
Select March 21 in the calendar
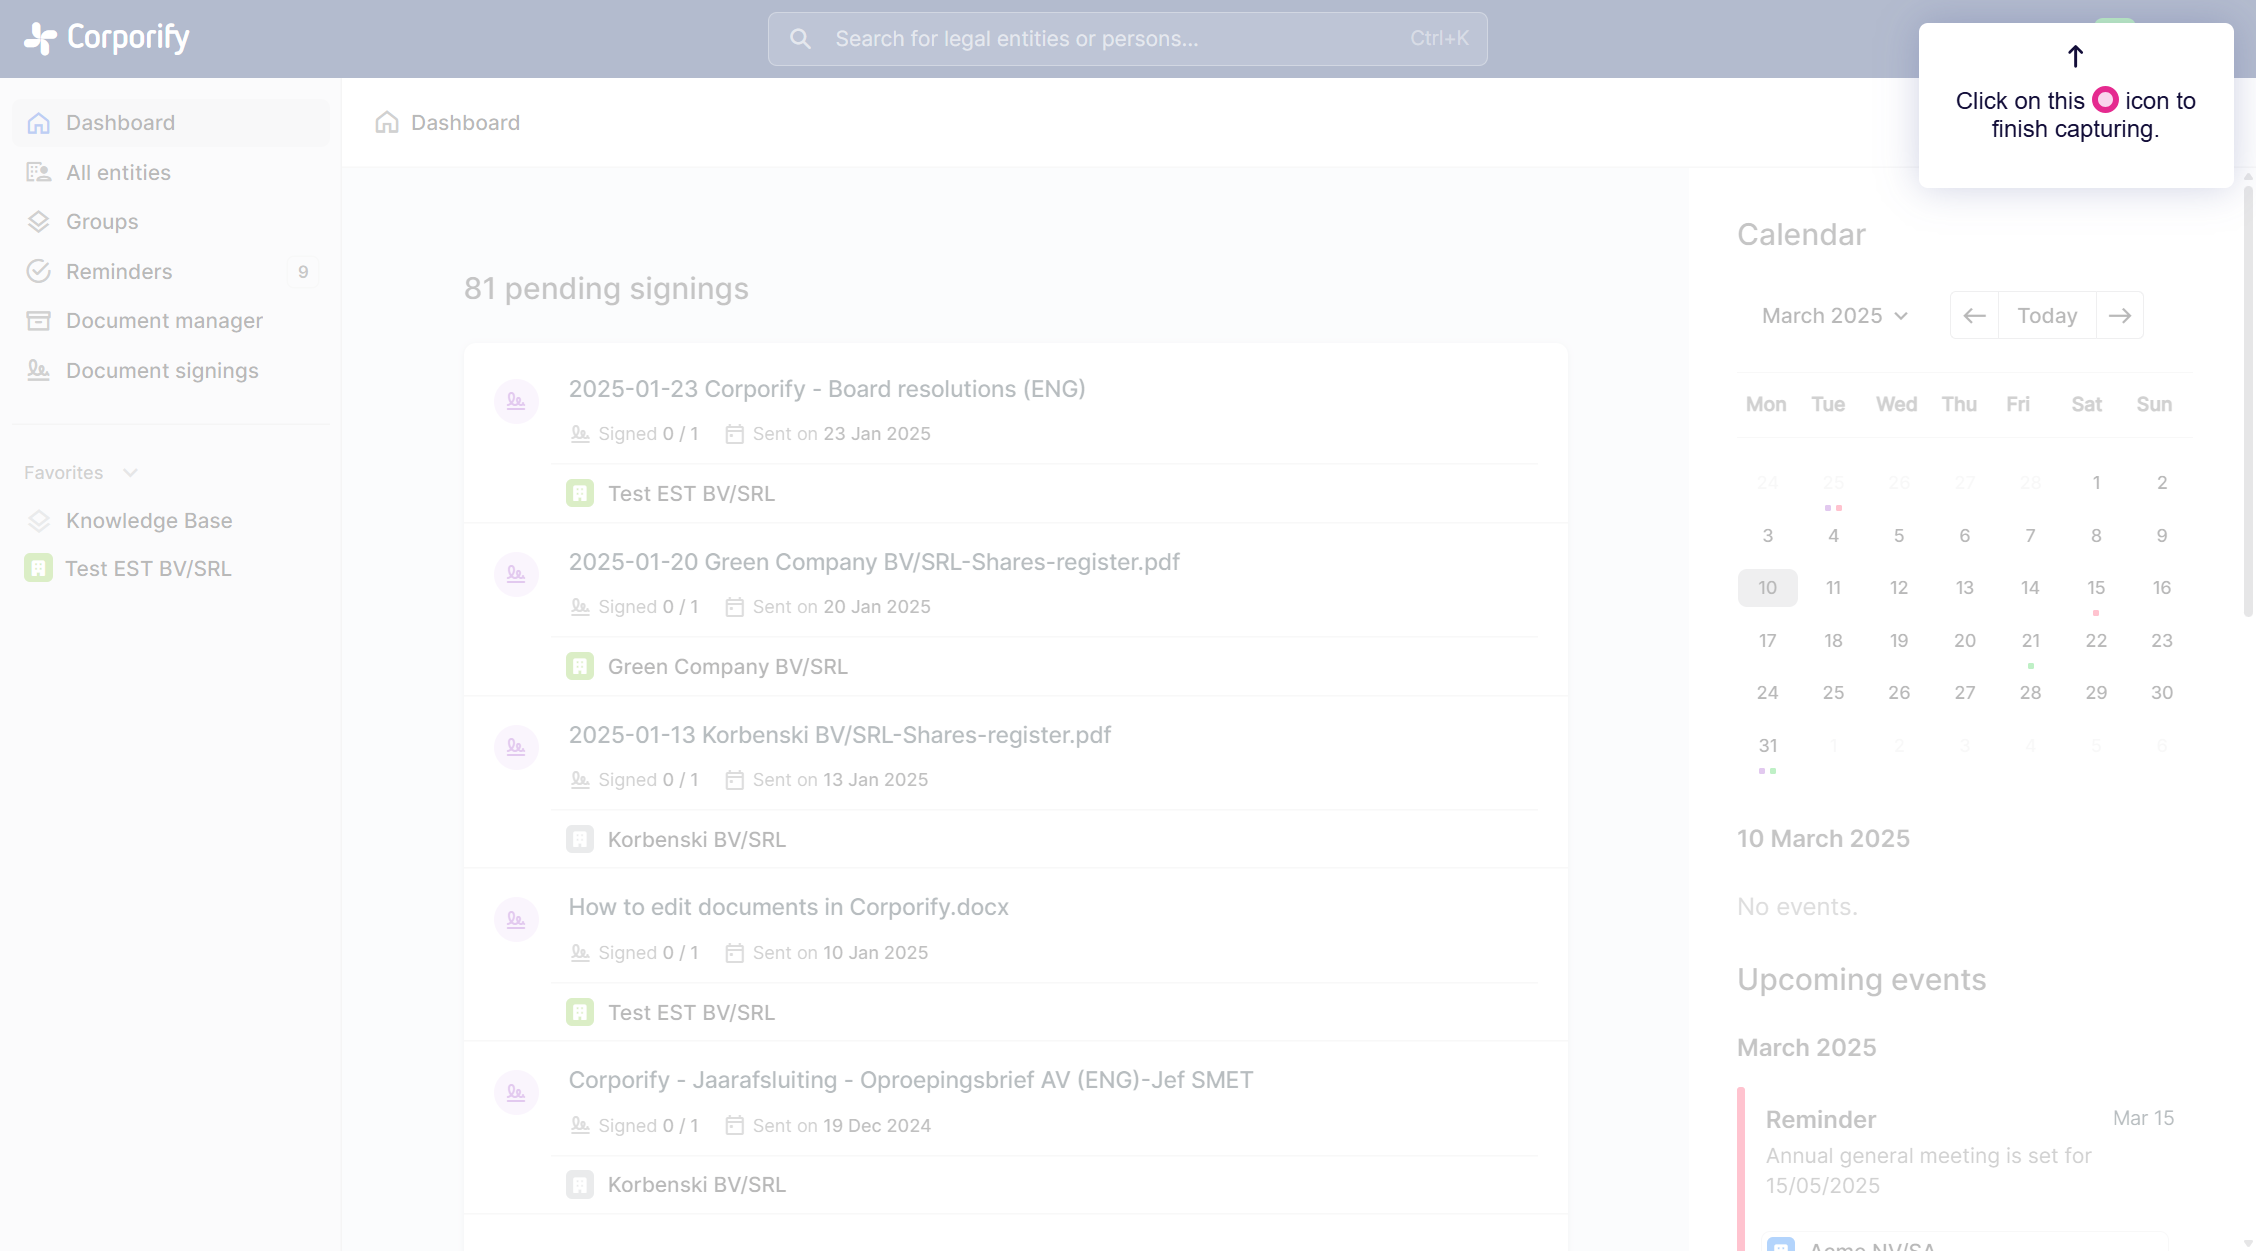[2030, 641]
